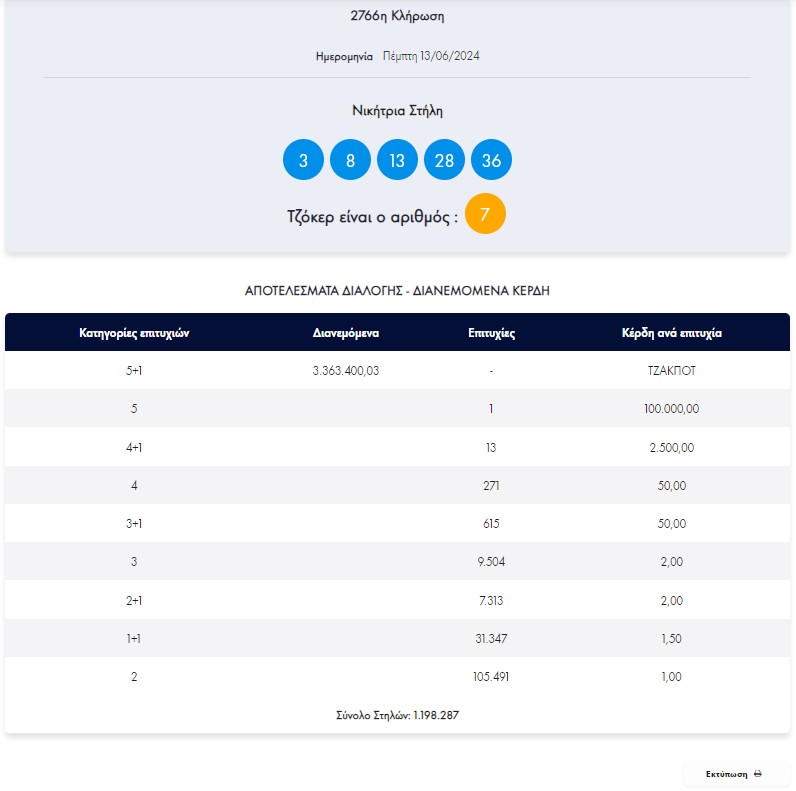This screenshot has width=796, height=791.
Task: Click the 4+1 category row label
Action: 134,447
